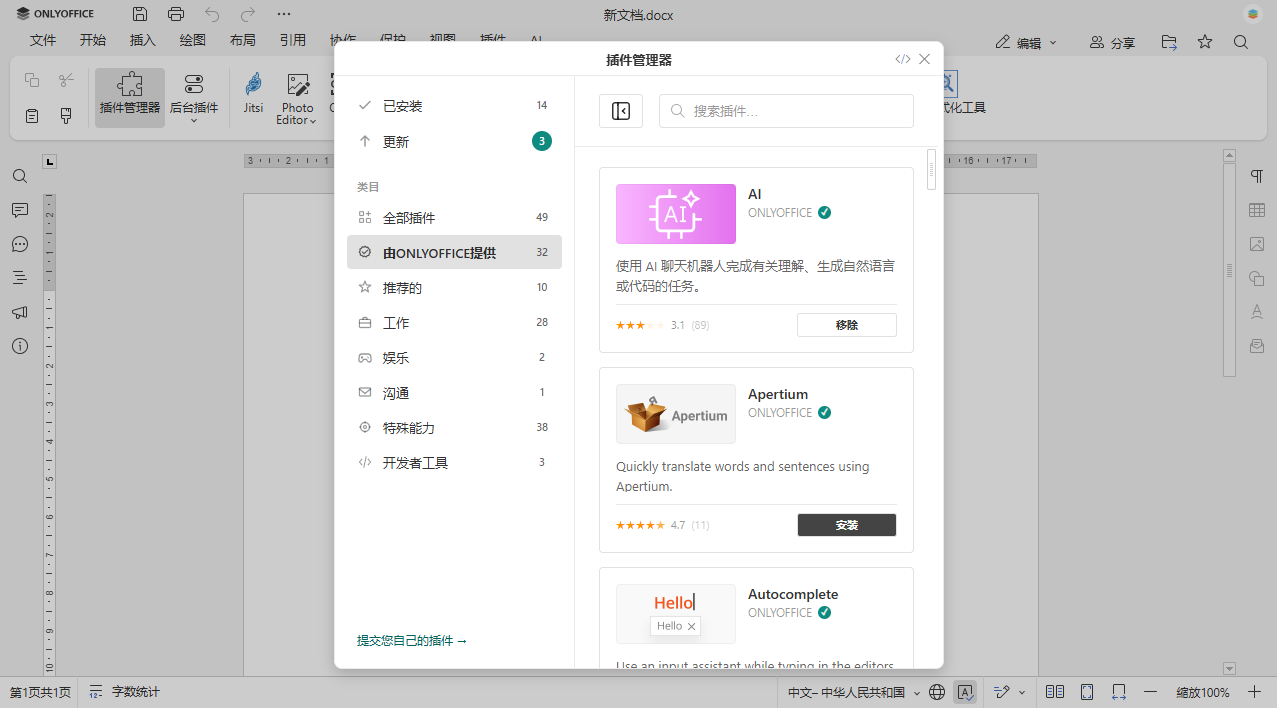
Task: Toggle spell checking in status bar
Action: [965, 692]
